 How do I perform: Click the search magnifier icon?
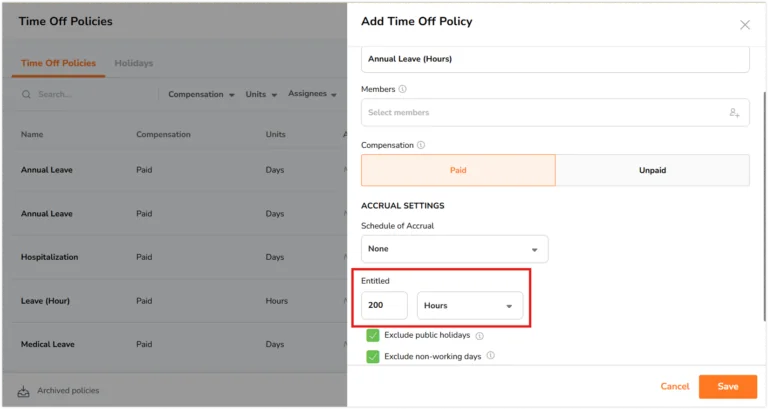pyautogui.click(x=26, y=94)
